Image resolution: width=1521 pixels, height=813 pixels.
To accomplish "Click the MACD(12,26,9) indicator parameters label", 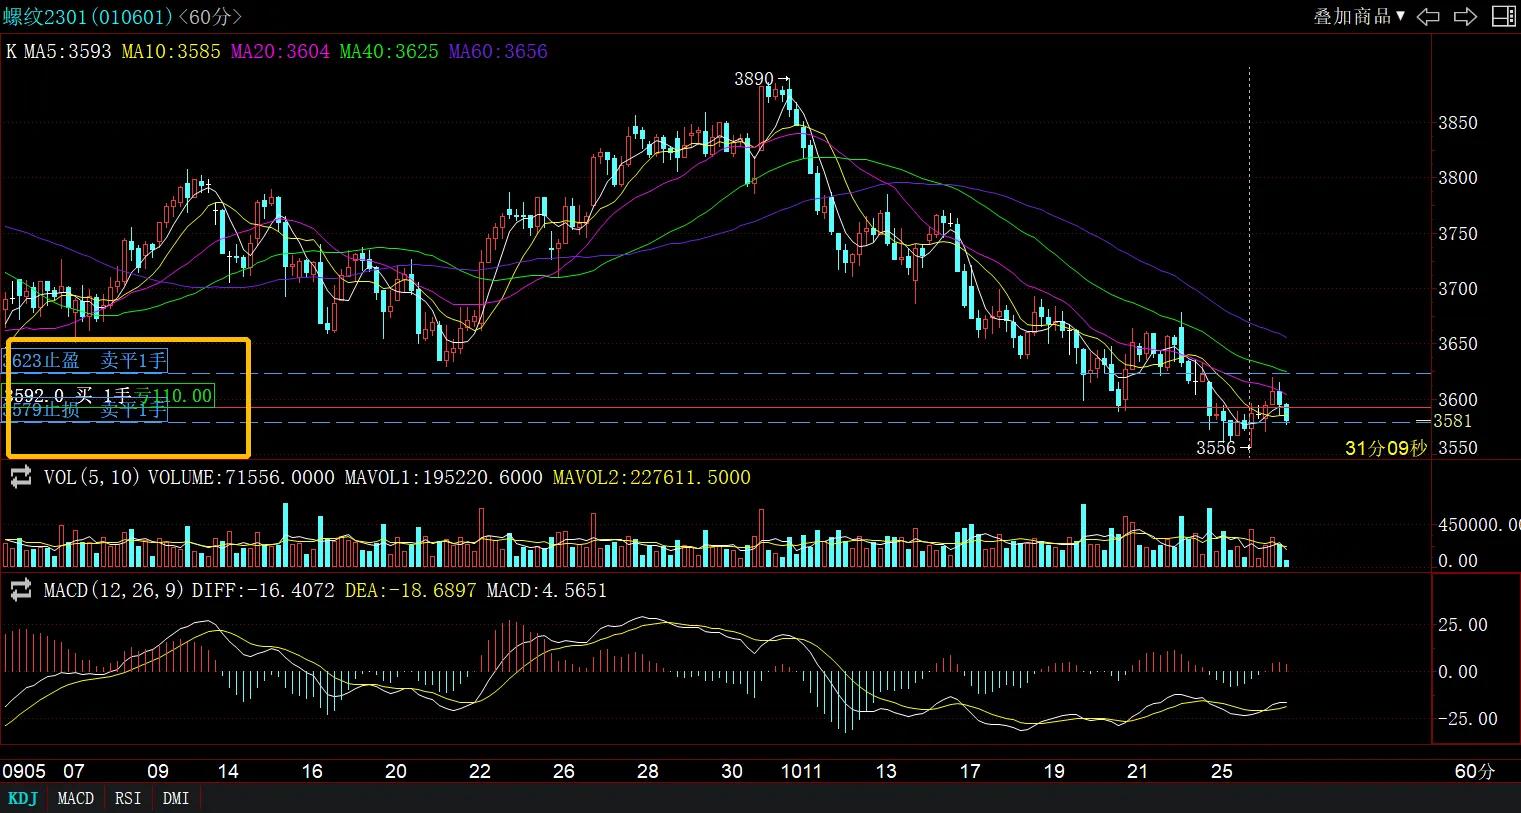I will click(115, 591).
